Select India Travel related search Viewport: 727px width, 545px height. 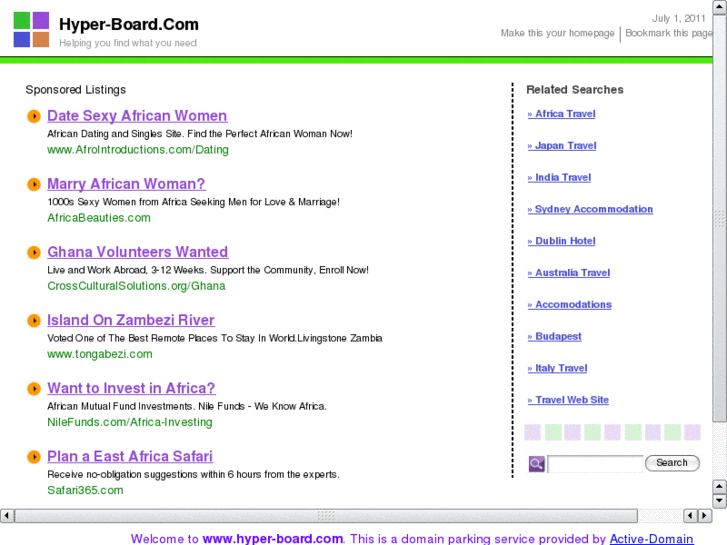point(559,178)
